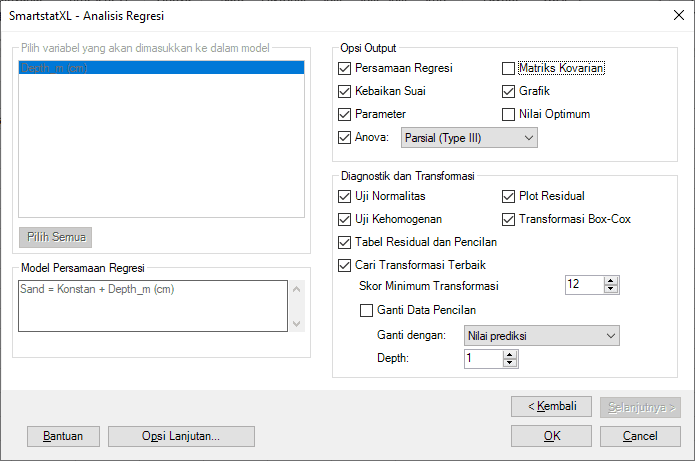Click the OK button
Screen dimensions: 695x461
[x=551, y=436]
